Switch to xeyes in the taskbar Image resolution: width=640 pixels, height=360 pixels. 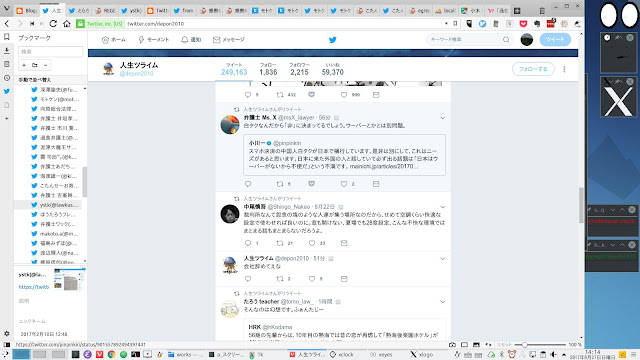(x=382, y=354)
